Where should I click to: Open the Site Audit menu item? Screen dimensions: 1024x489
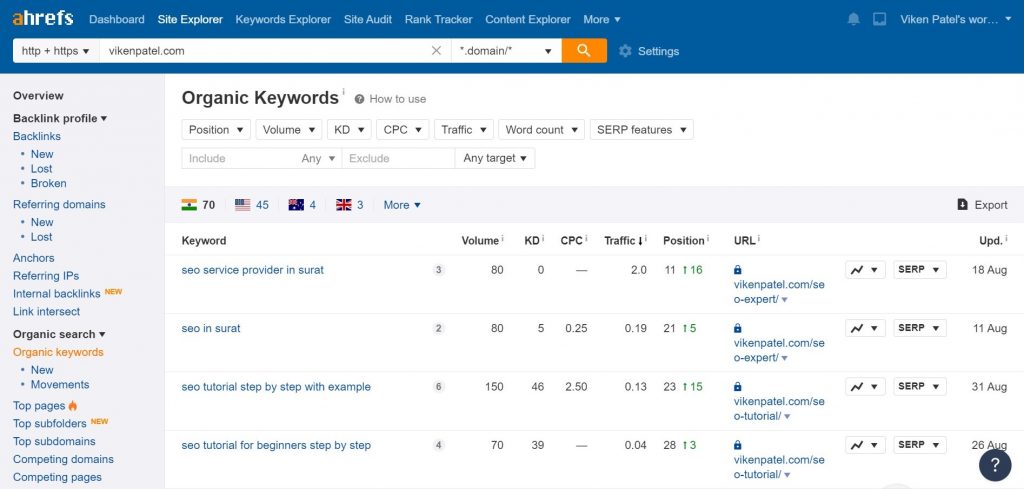click(x=368, y=19)
